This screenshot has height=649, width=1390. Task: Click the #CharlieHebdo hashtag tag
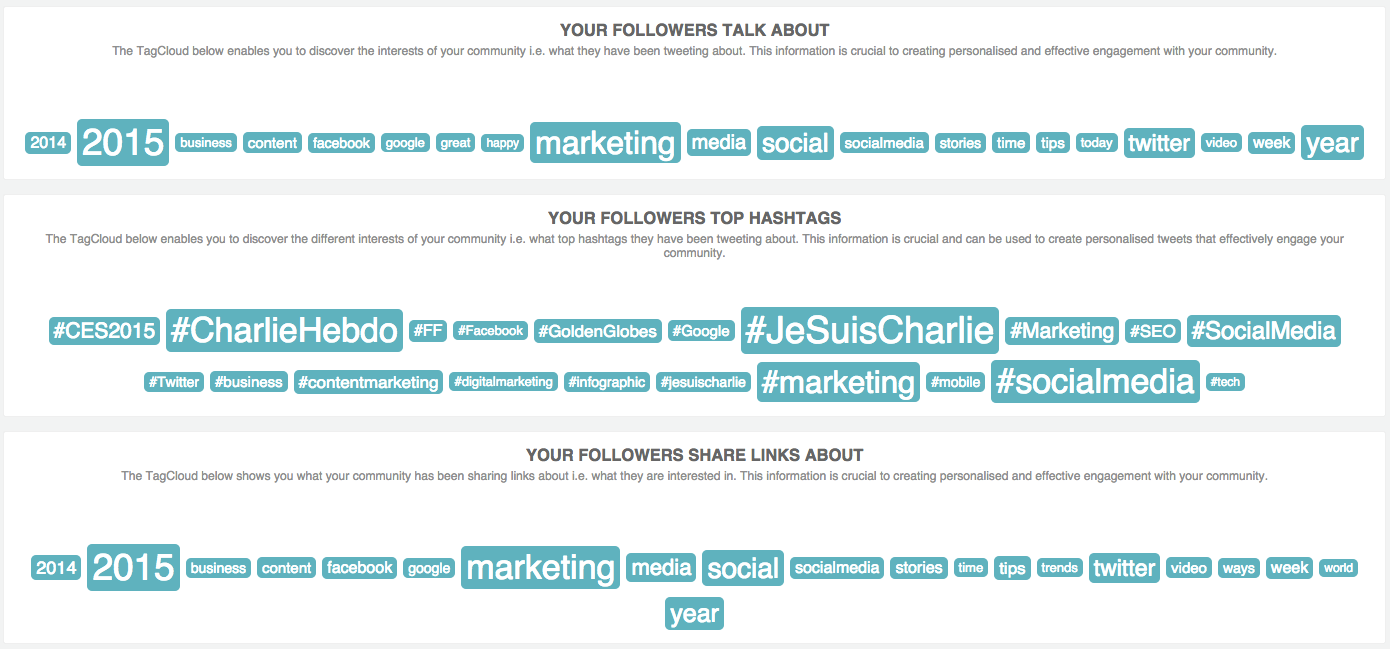284,331
